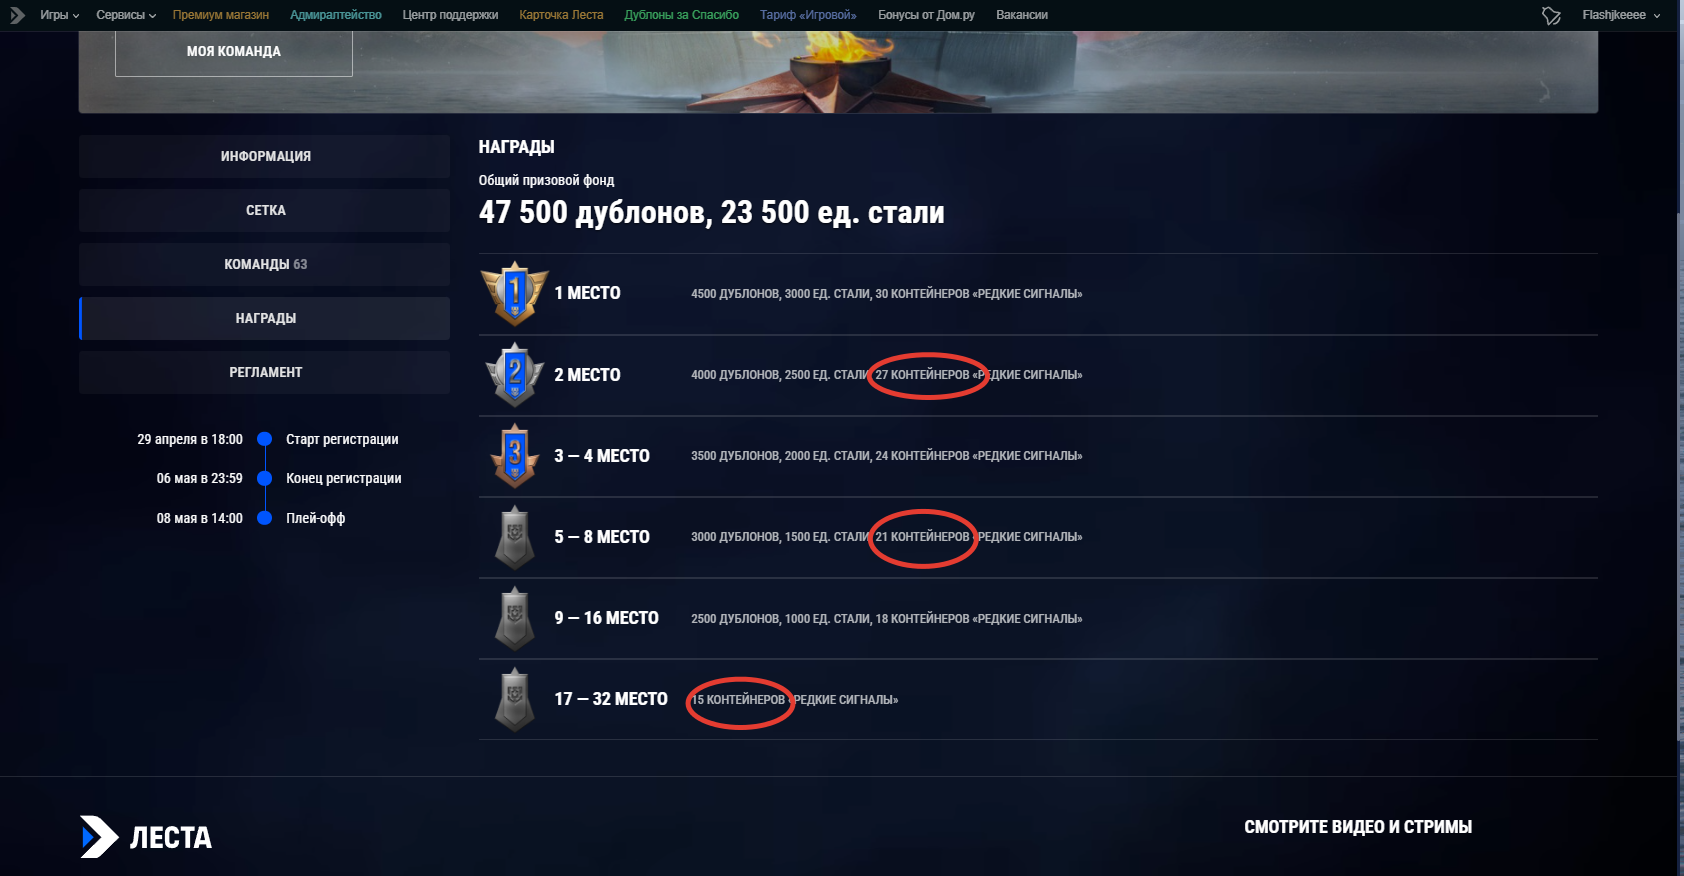Click the Lesta arrow logo in top bar
This screenshot has height=876, width=1684.
point(17,15)
